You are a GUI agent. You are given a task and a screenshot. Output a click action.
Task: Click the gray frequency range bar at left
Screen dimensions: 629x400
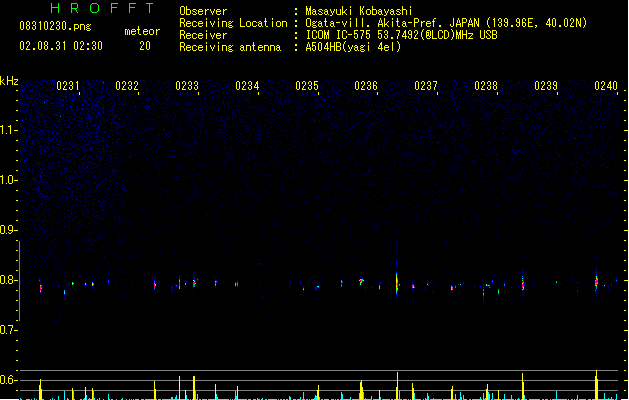[x=20, y=280]
